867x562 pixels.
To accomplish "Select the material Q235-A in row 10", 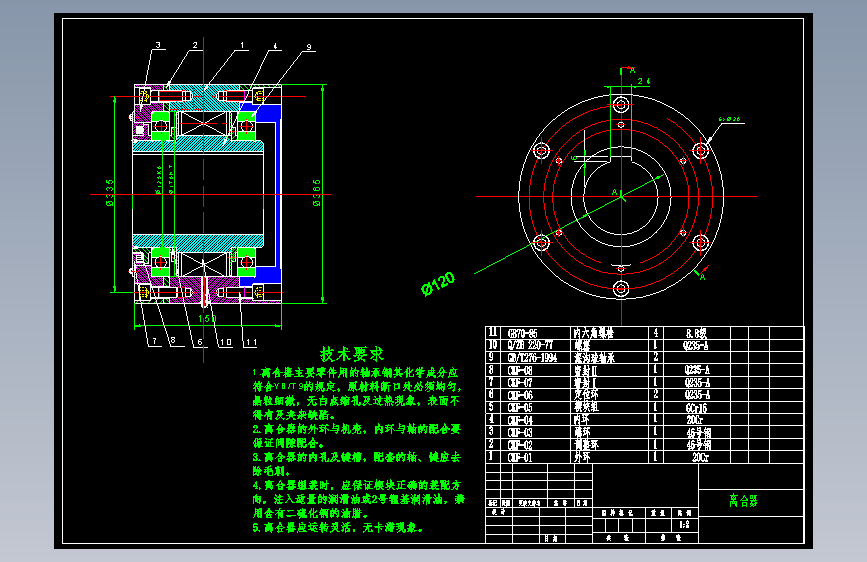I will [x=696, y=346].
